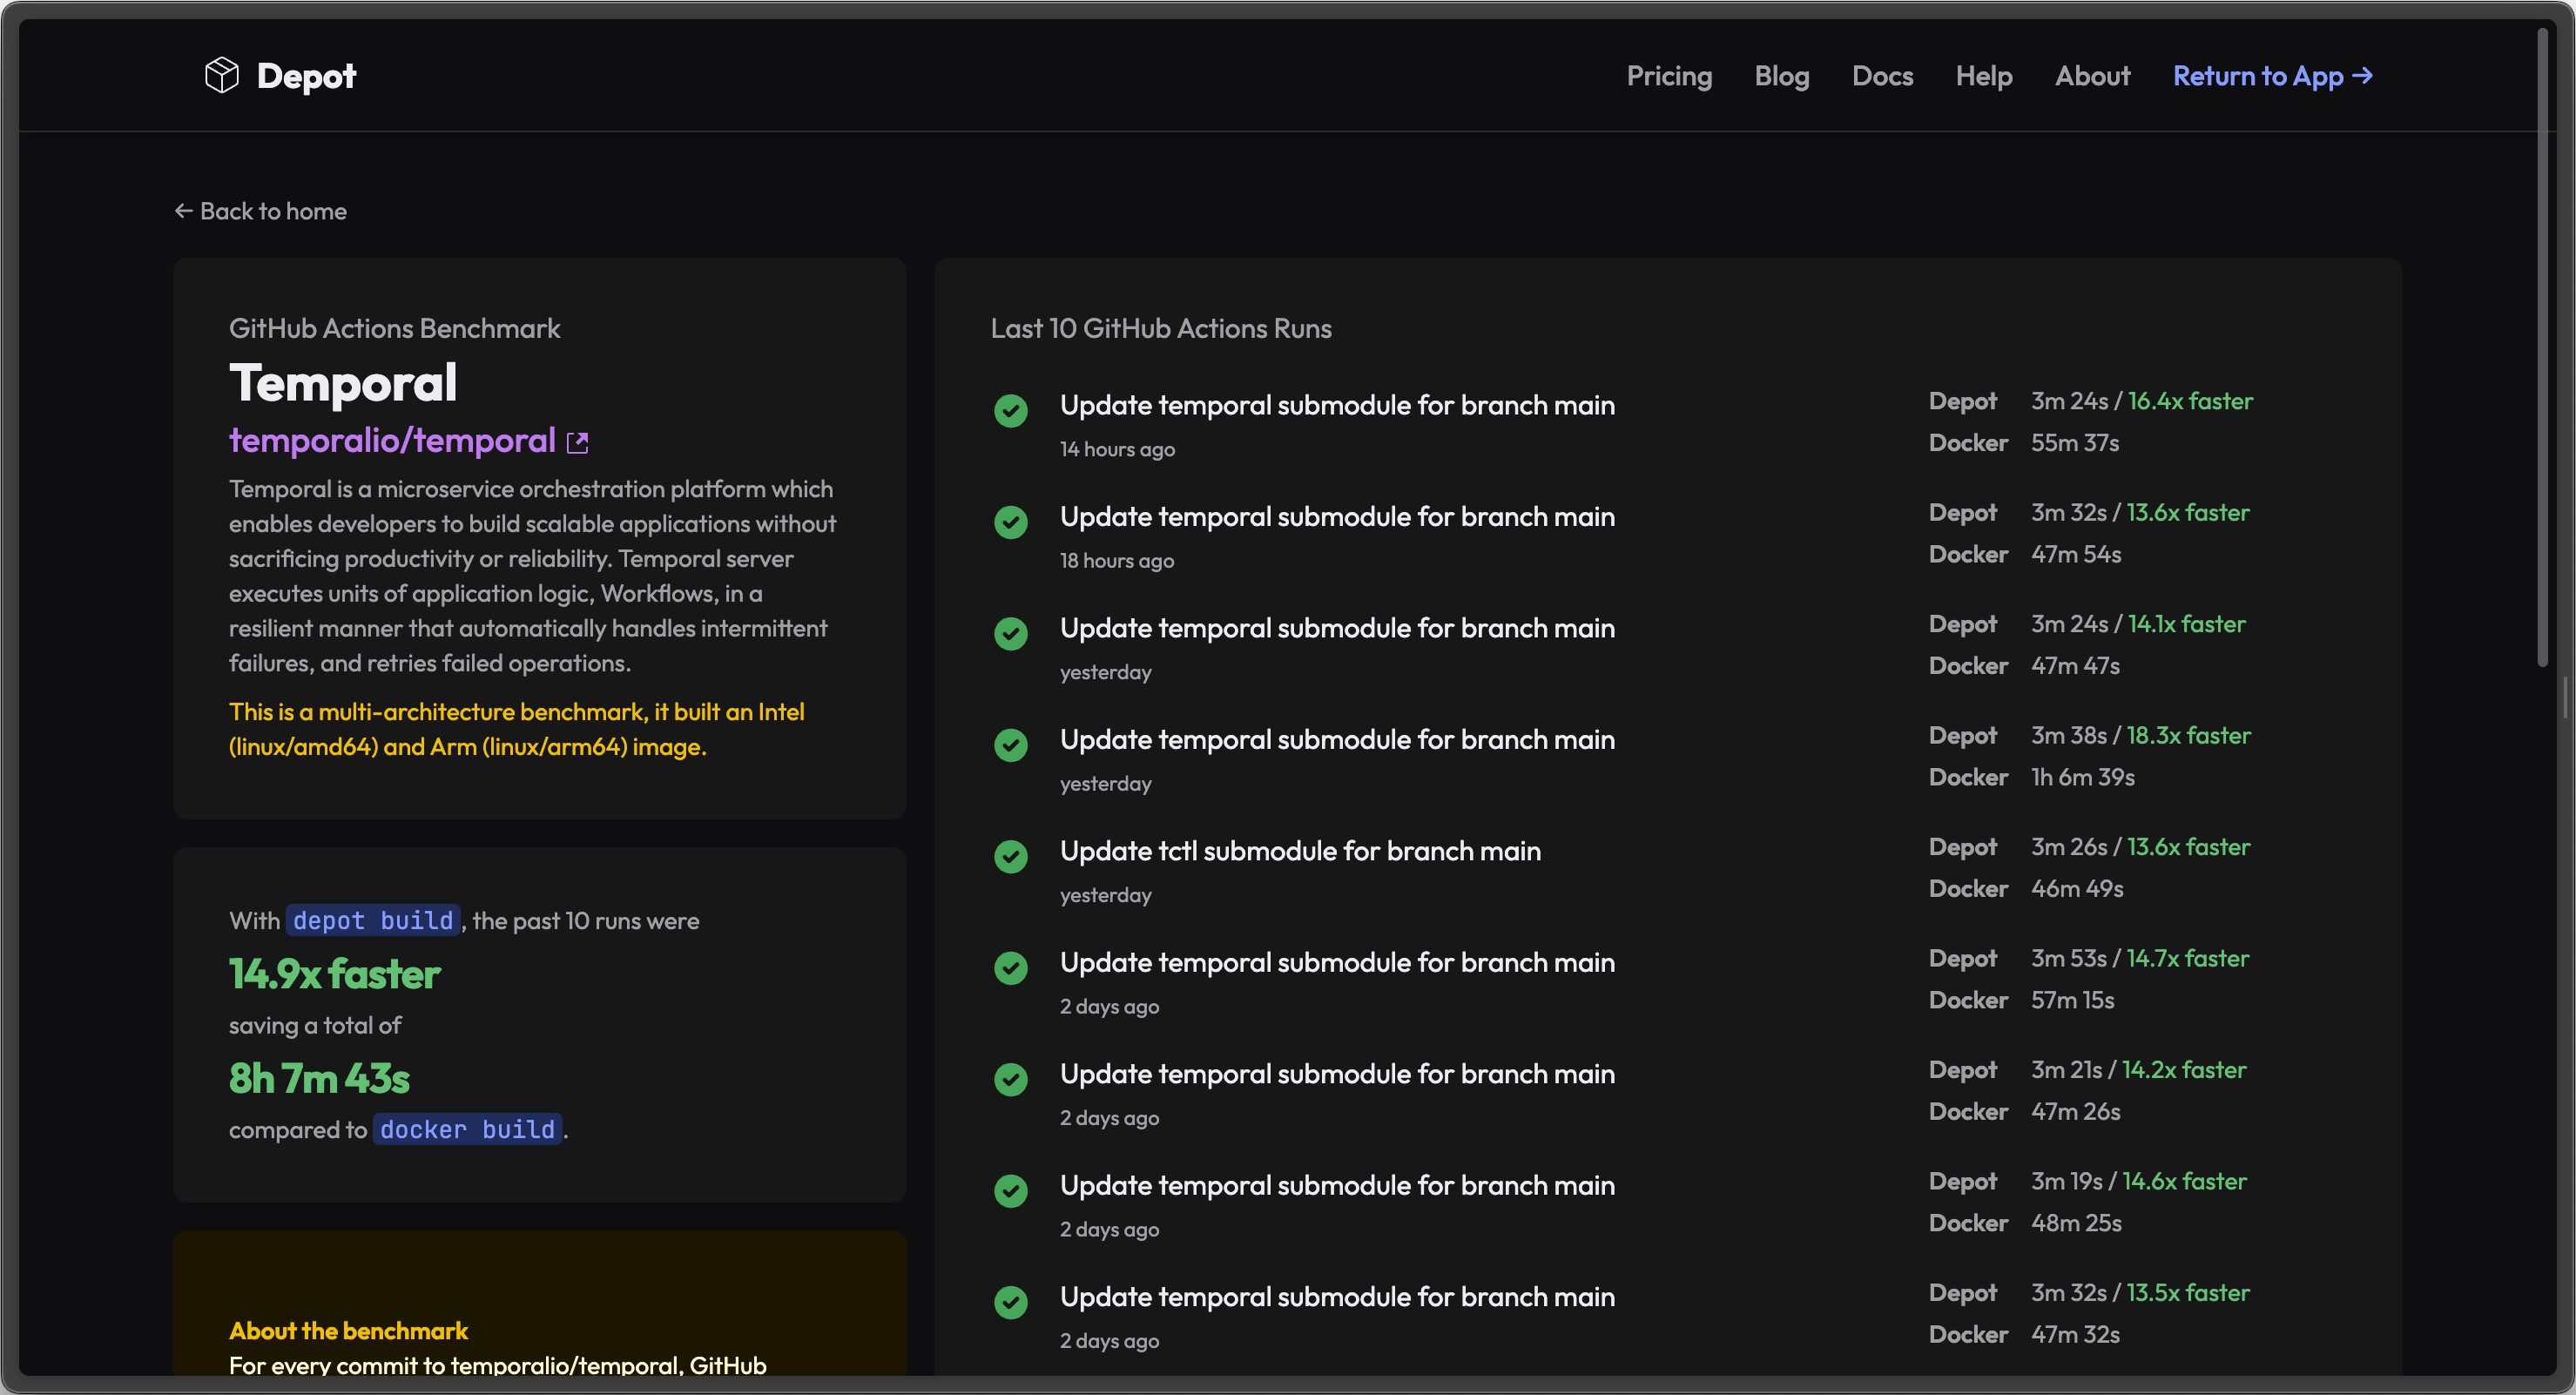The width and height of the screenshot is (2576, 1395).
Task: Open the Update tctl submodule run title
Action: (1299, 851)
